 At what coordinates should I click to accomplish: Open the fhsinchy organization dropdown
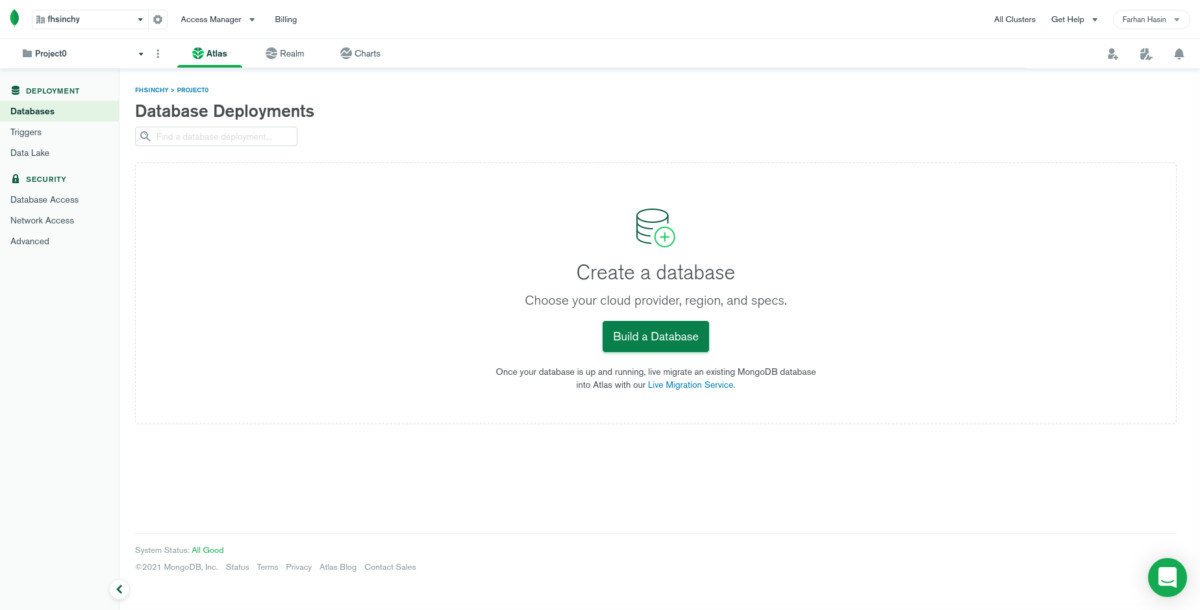pyautogui.click(x=89, y=19)
